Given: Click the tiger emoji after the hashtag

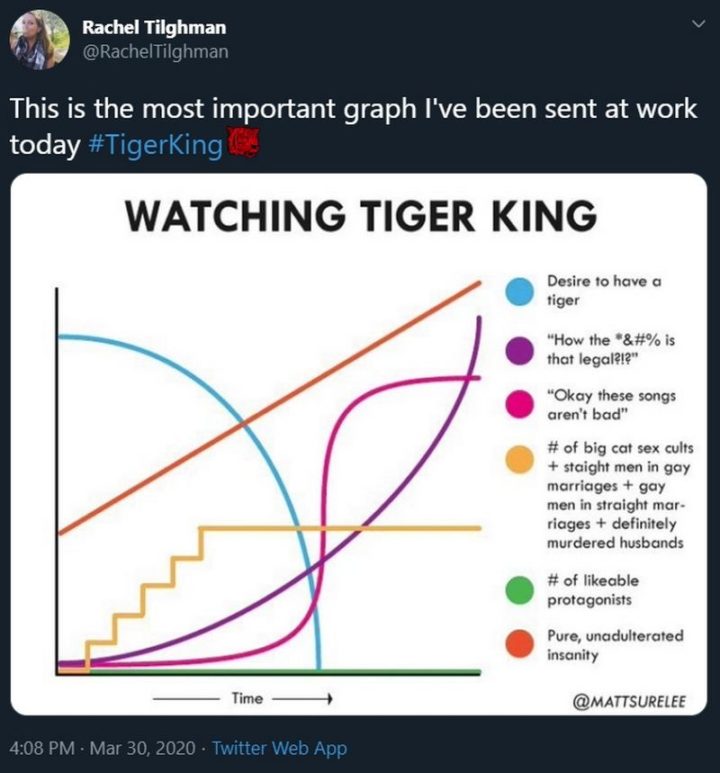Looking at the screenshot, I should pyautogui.click(x=244, y=145).
